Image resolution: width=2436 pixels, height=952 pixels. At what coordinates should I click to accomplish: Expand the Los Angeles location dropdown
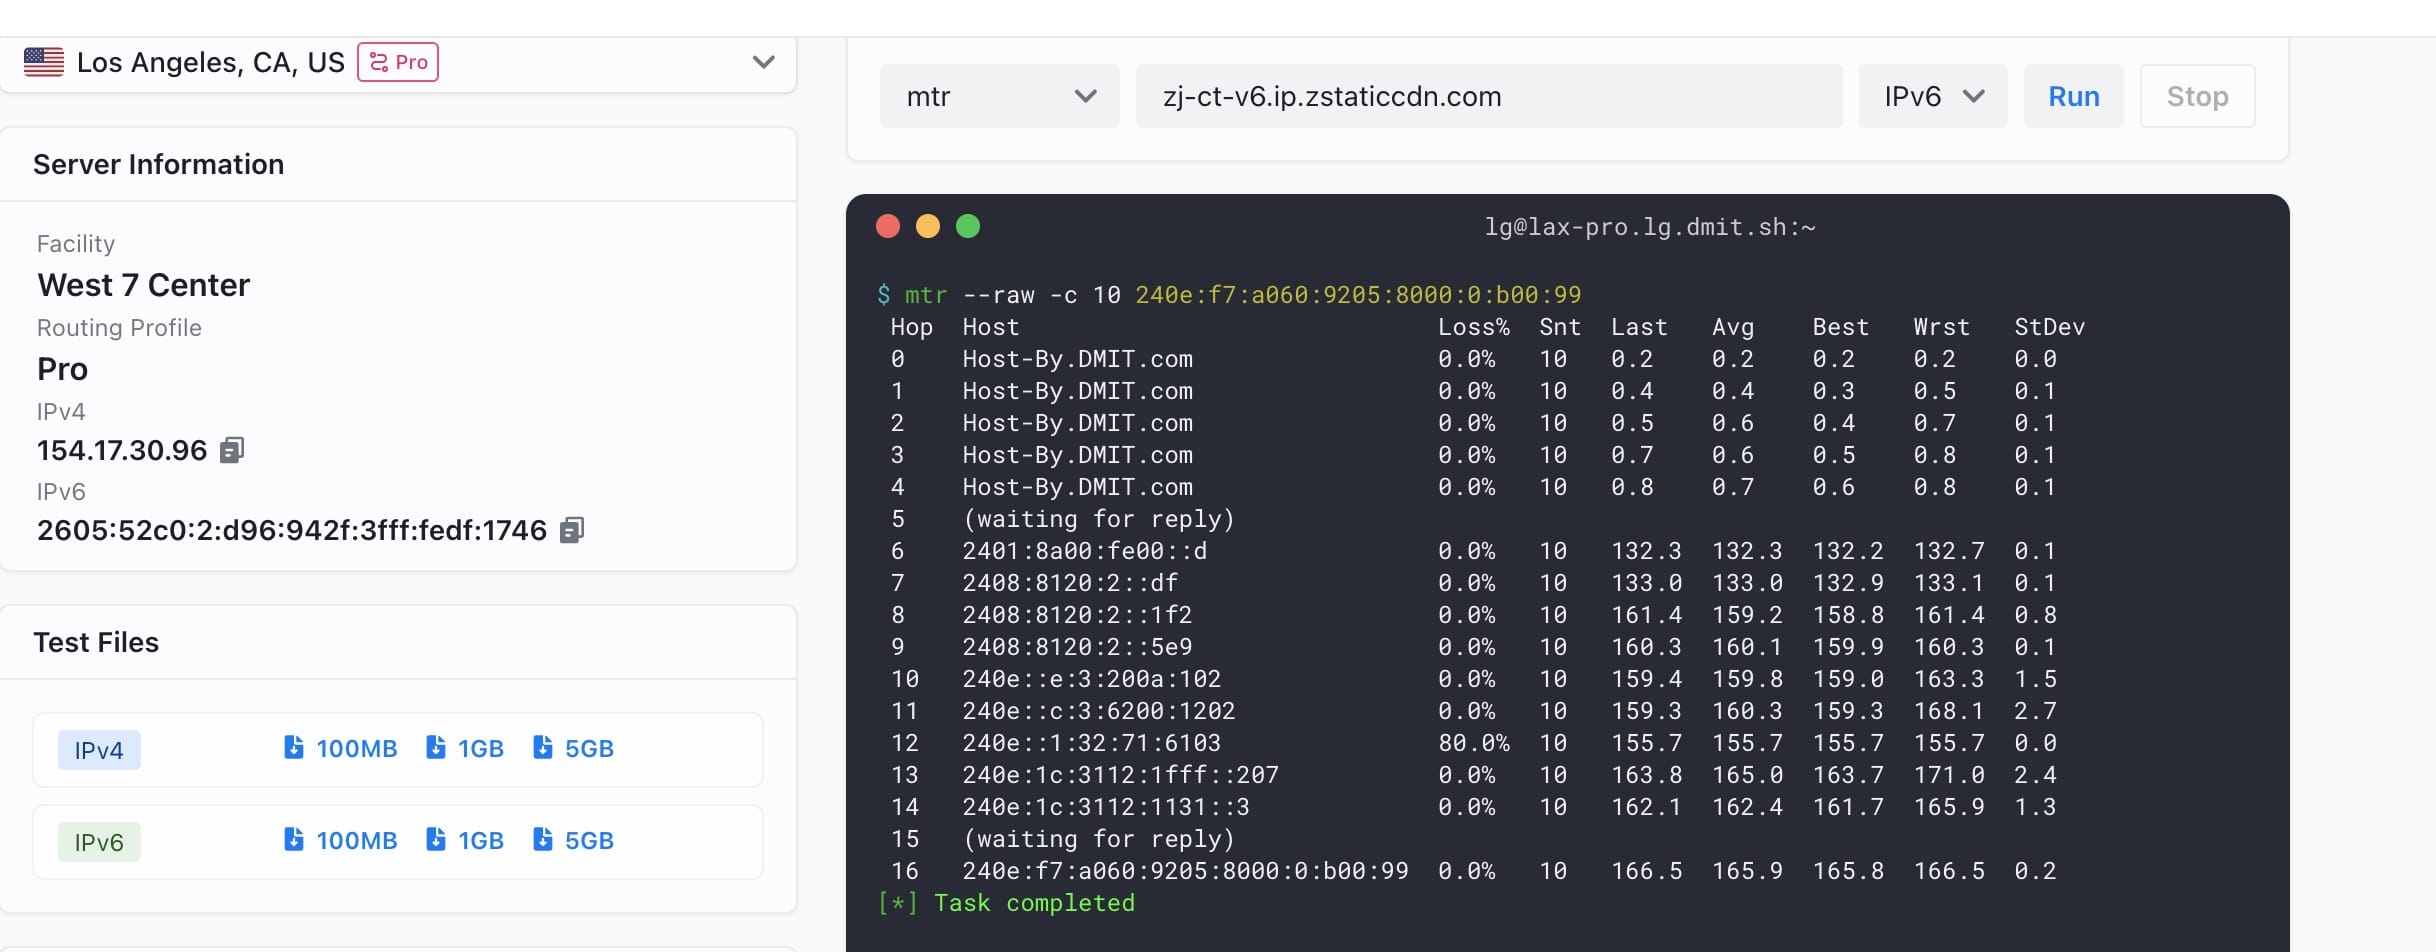tap(763, 62)
